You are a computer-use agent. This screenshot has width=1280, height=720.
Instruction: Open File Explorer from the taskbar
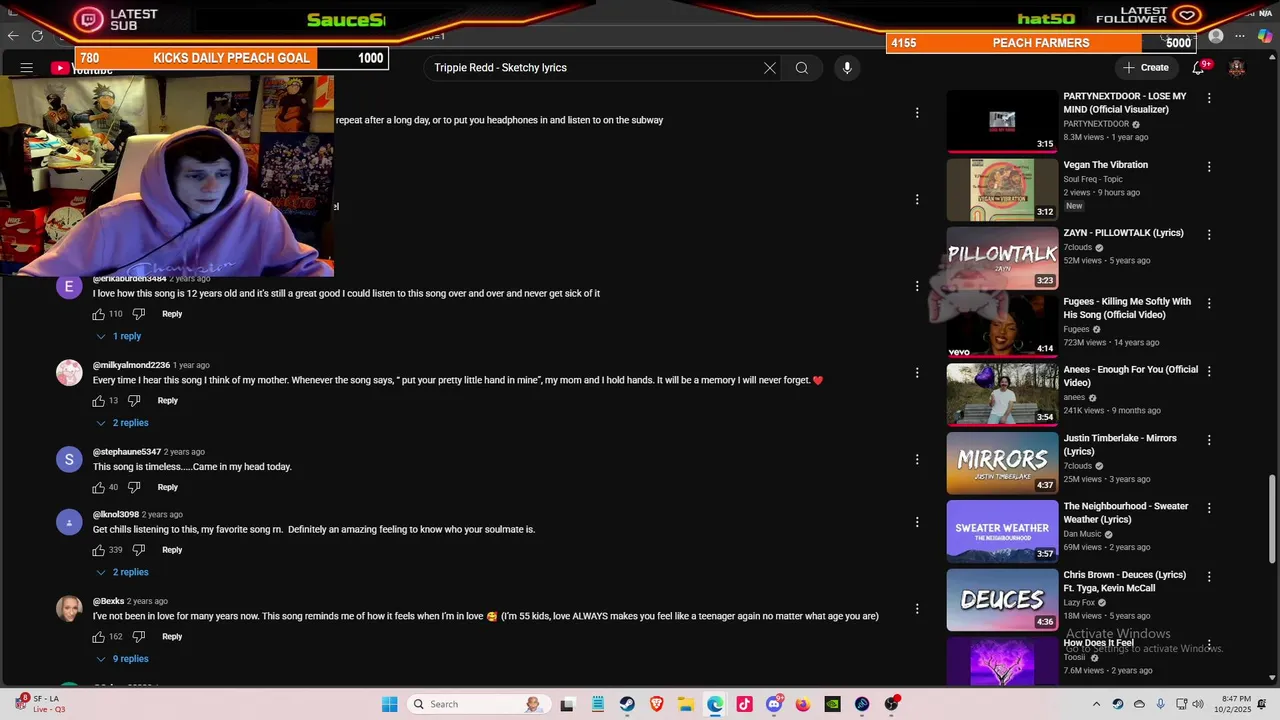686,704
